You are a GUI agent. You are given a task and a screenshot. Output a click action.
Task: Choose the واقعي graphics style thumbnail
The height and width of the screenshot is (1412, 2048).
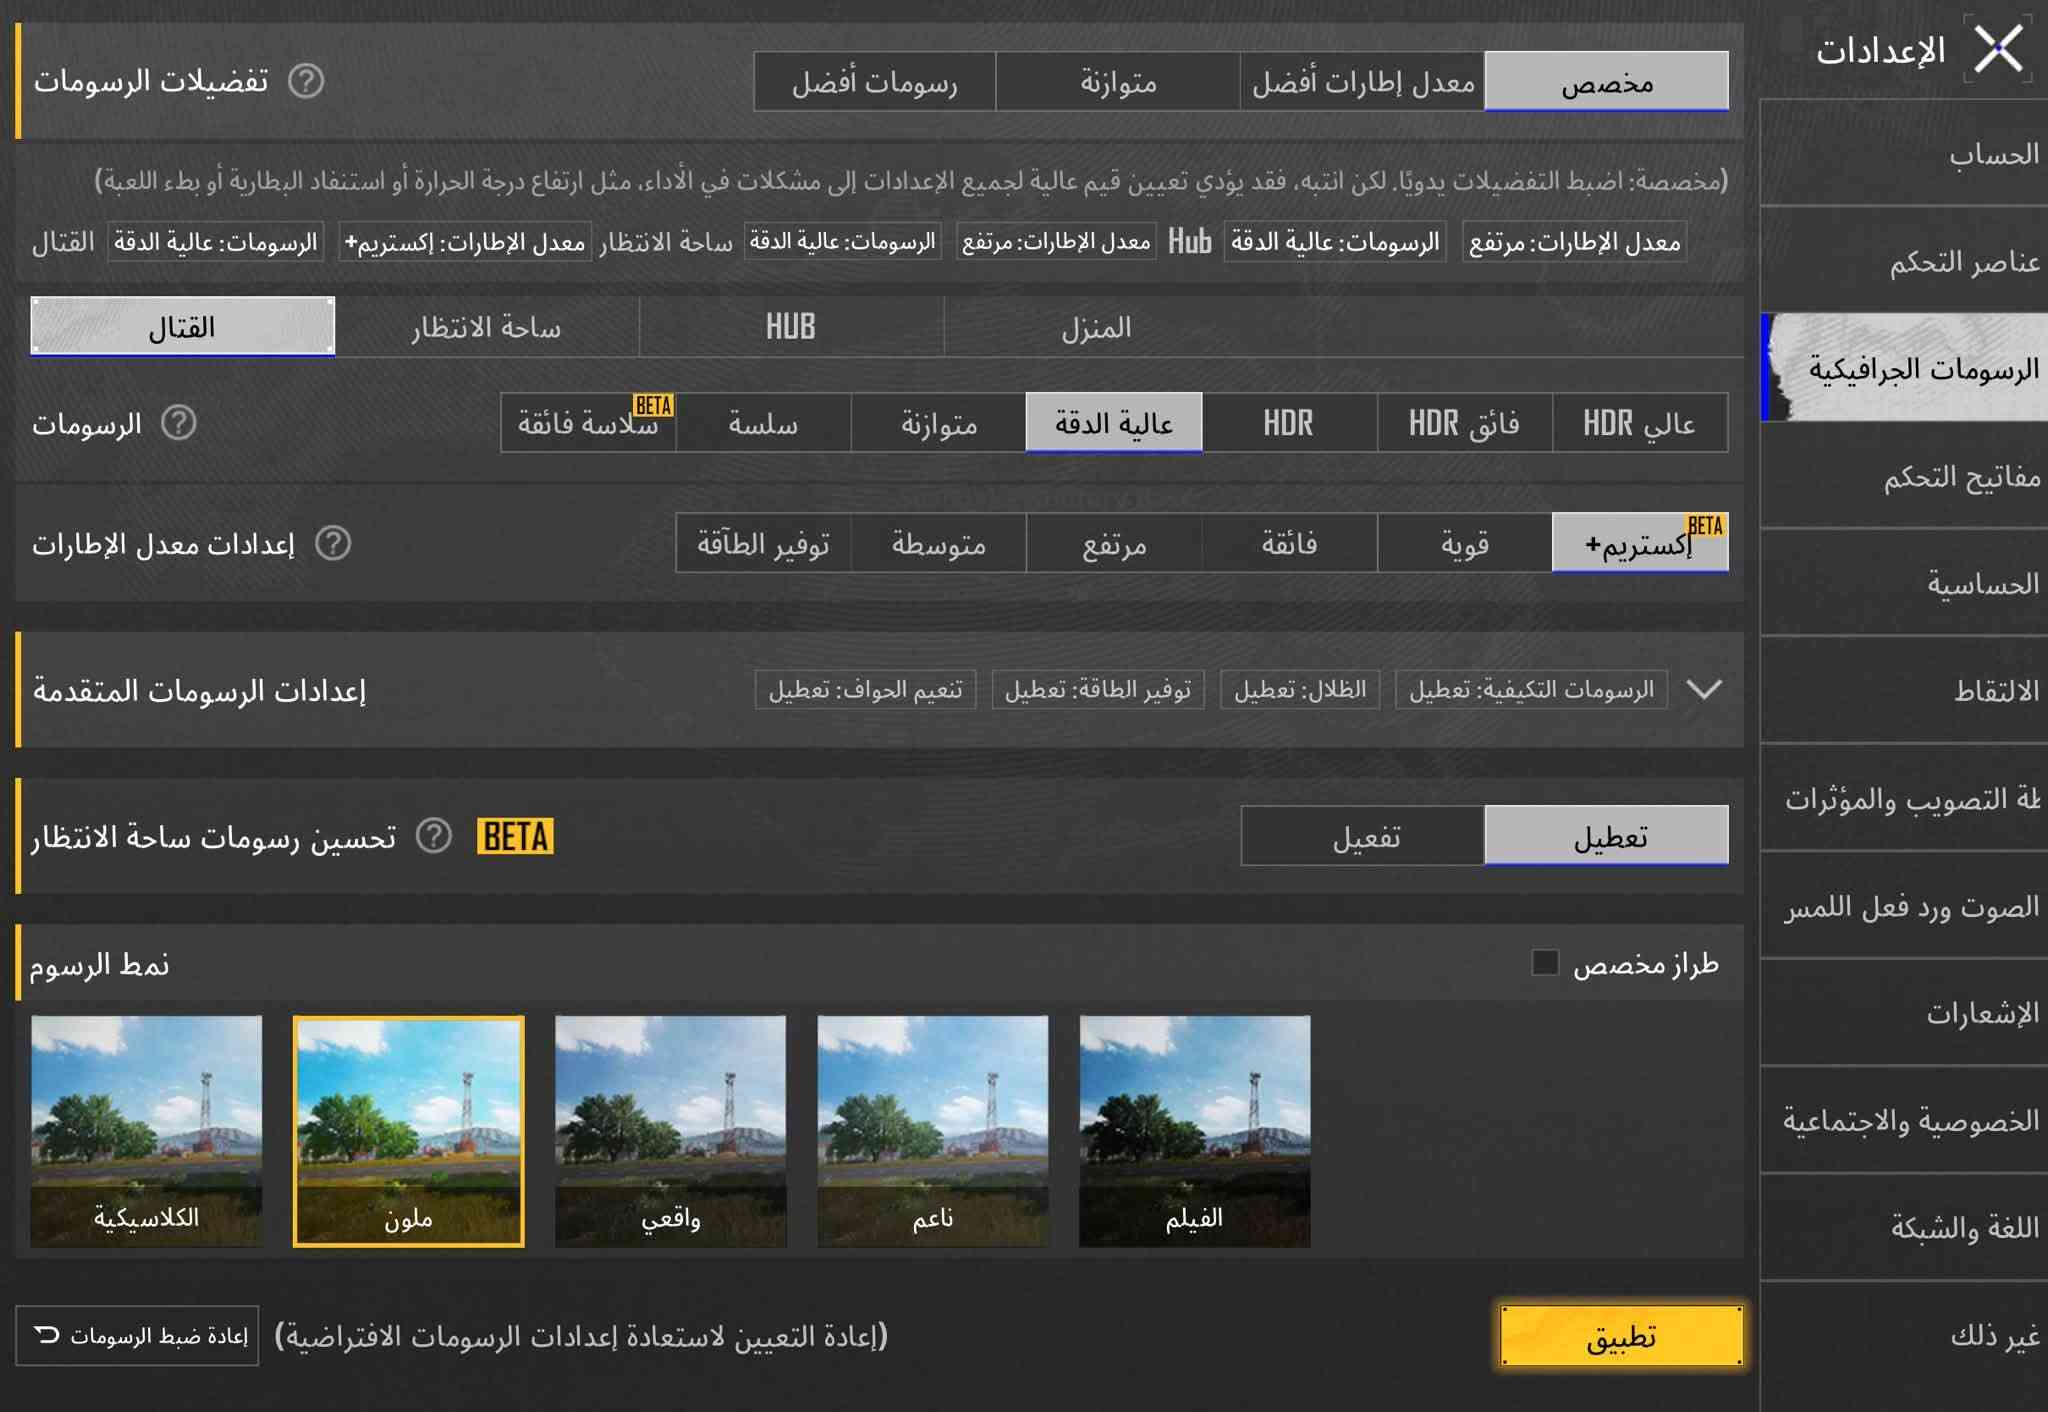(x=670, y=1131)
